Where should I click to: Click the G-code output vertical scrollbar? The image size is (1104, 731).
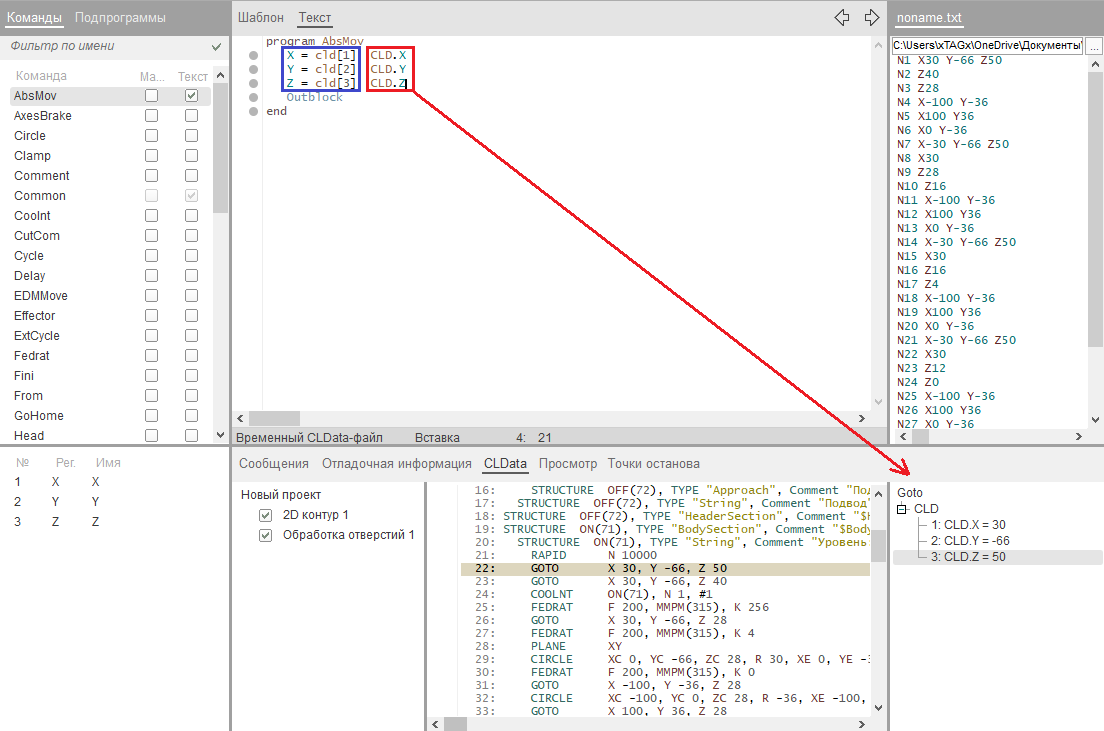[x=1095, y=240]
